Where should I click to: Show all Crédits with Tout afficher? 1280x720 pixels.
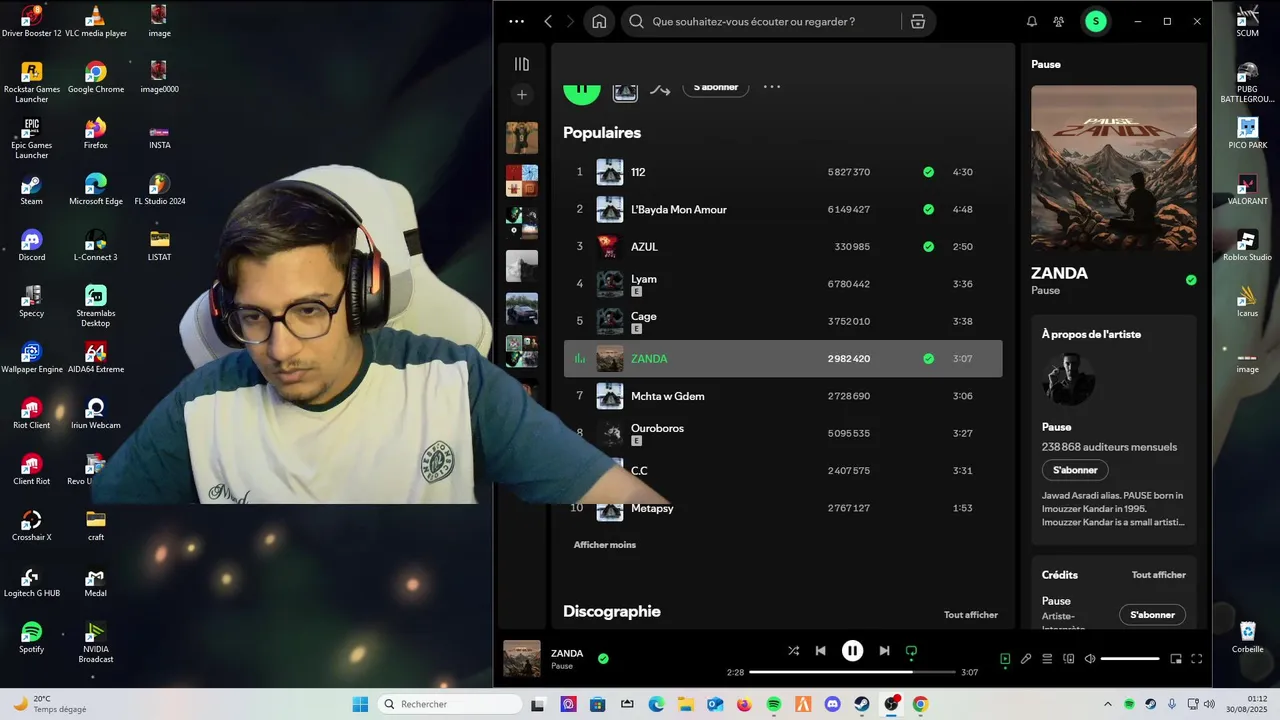pyautogui.click(x=1159, y=575)
